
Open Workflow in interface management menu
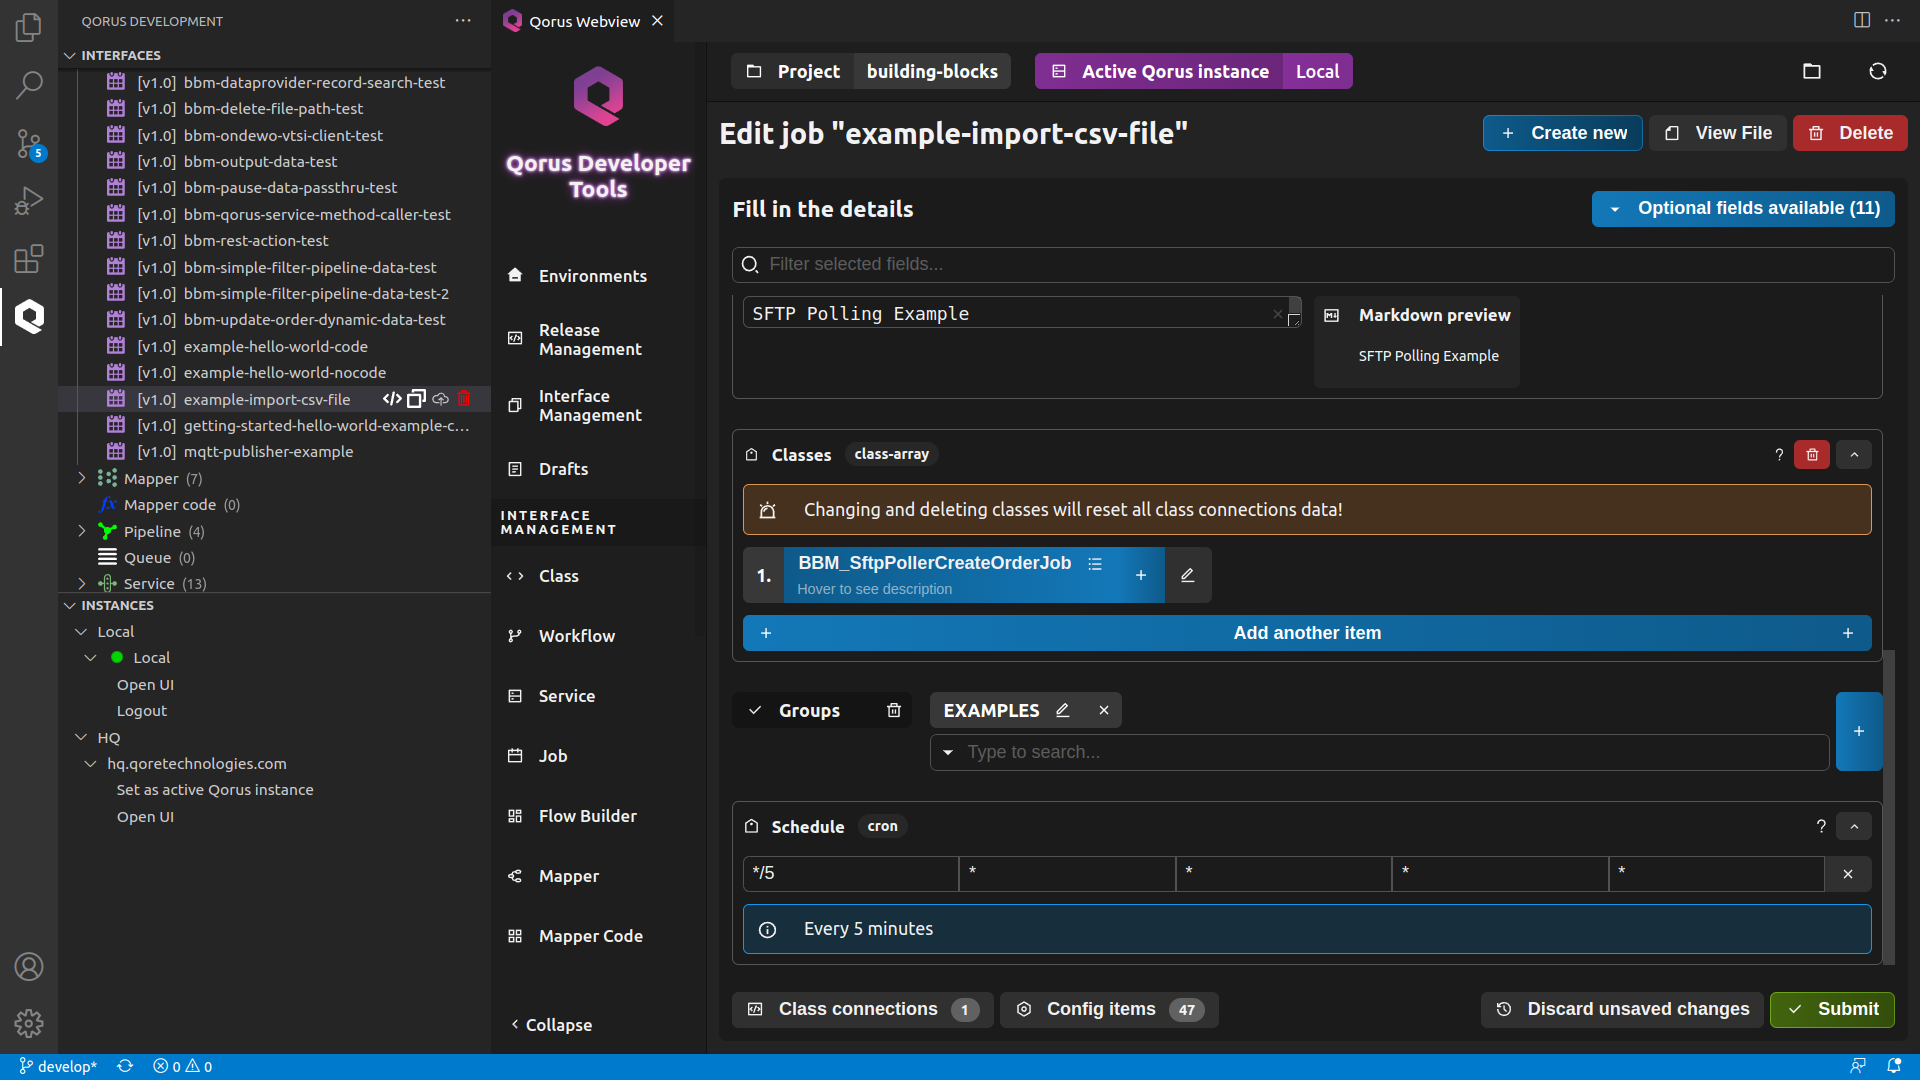pyautogui.click(x=576, y=636)
